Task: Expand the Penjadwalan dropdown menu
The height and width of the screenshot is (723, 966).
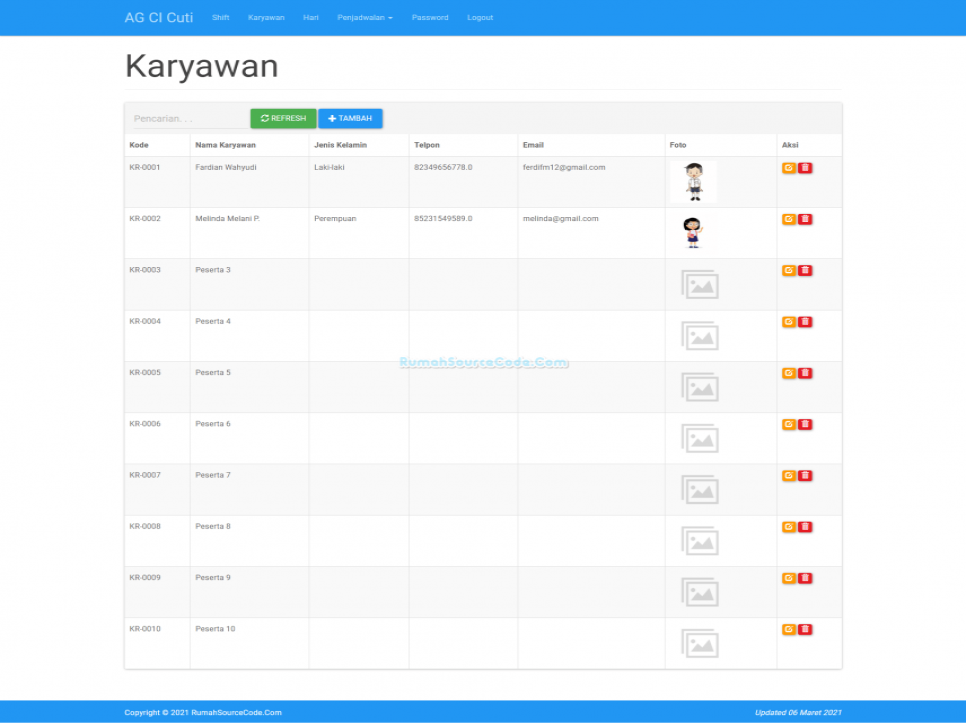Action: [x=365, y=17]
